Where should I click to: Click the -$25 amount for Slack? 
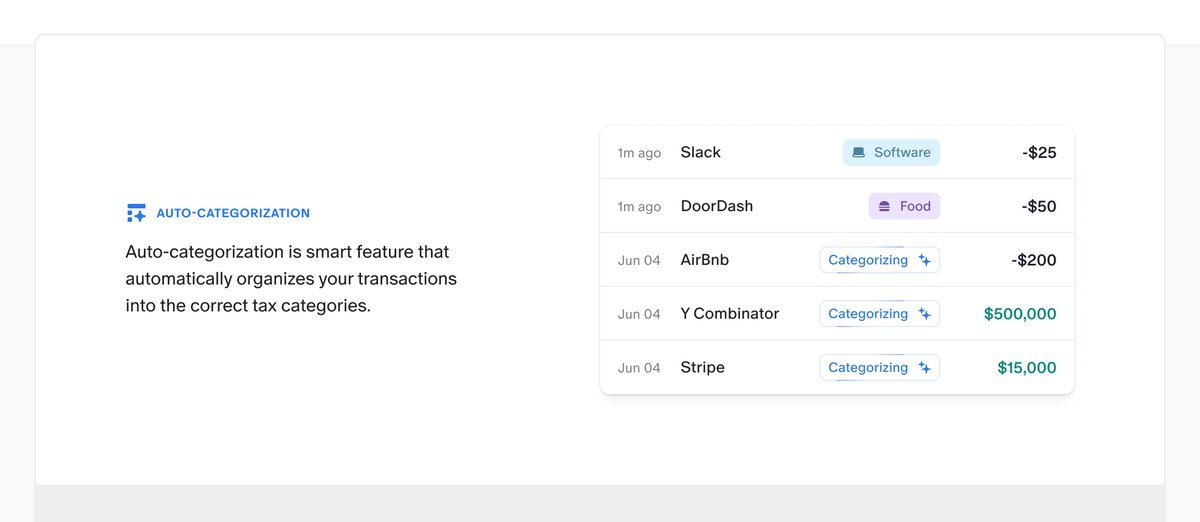click(x=1039, y=153)
